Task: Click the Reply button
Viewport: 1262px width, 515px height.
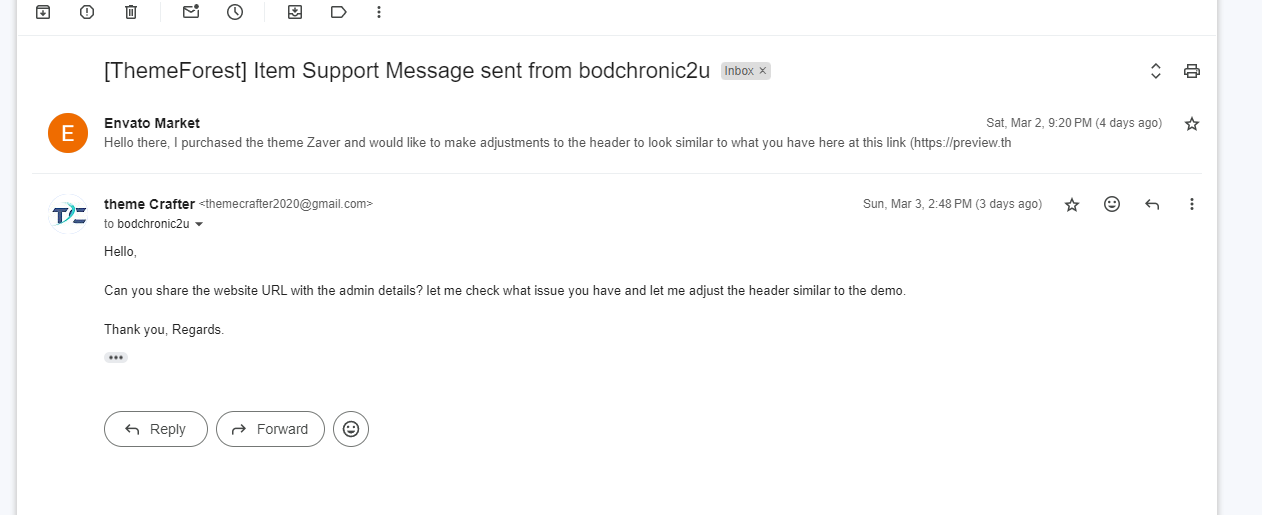Action: pos(156,429)
